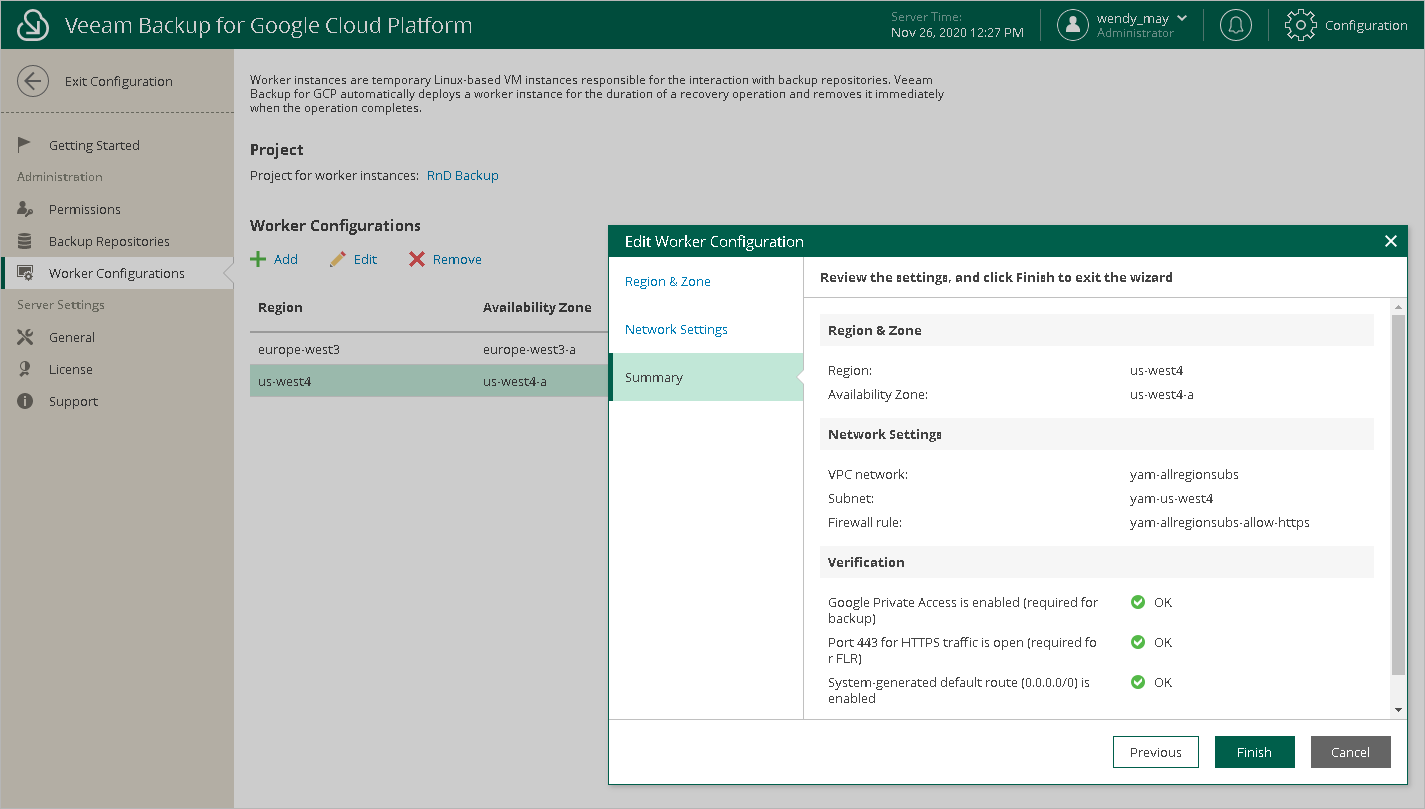
Task: Expand the wendy_may account dropdown arrow
Action: [1182, 18]
